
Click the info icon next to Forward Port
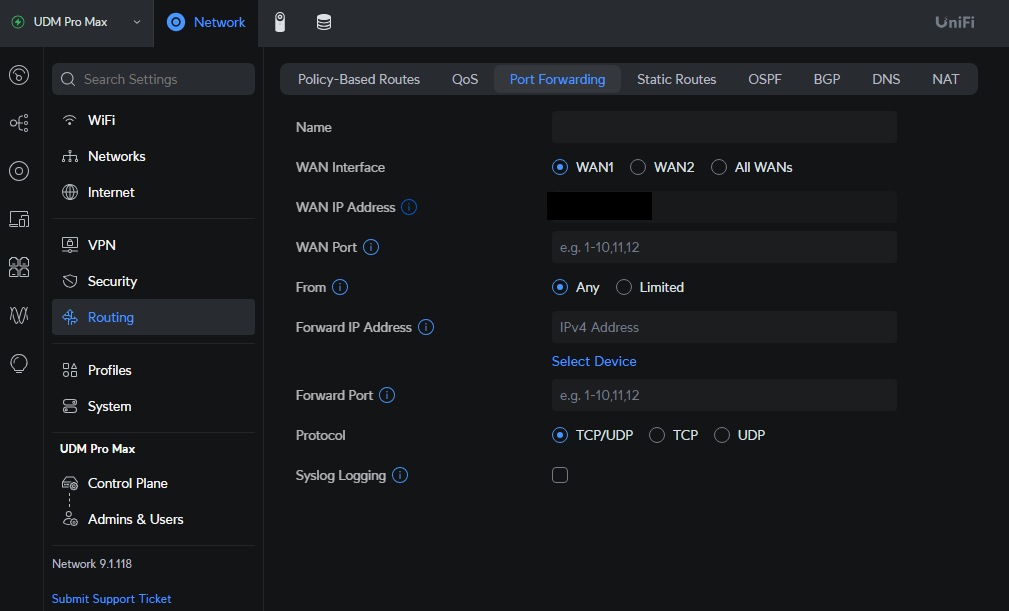(x=387, y=396)
